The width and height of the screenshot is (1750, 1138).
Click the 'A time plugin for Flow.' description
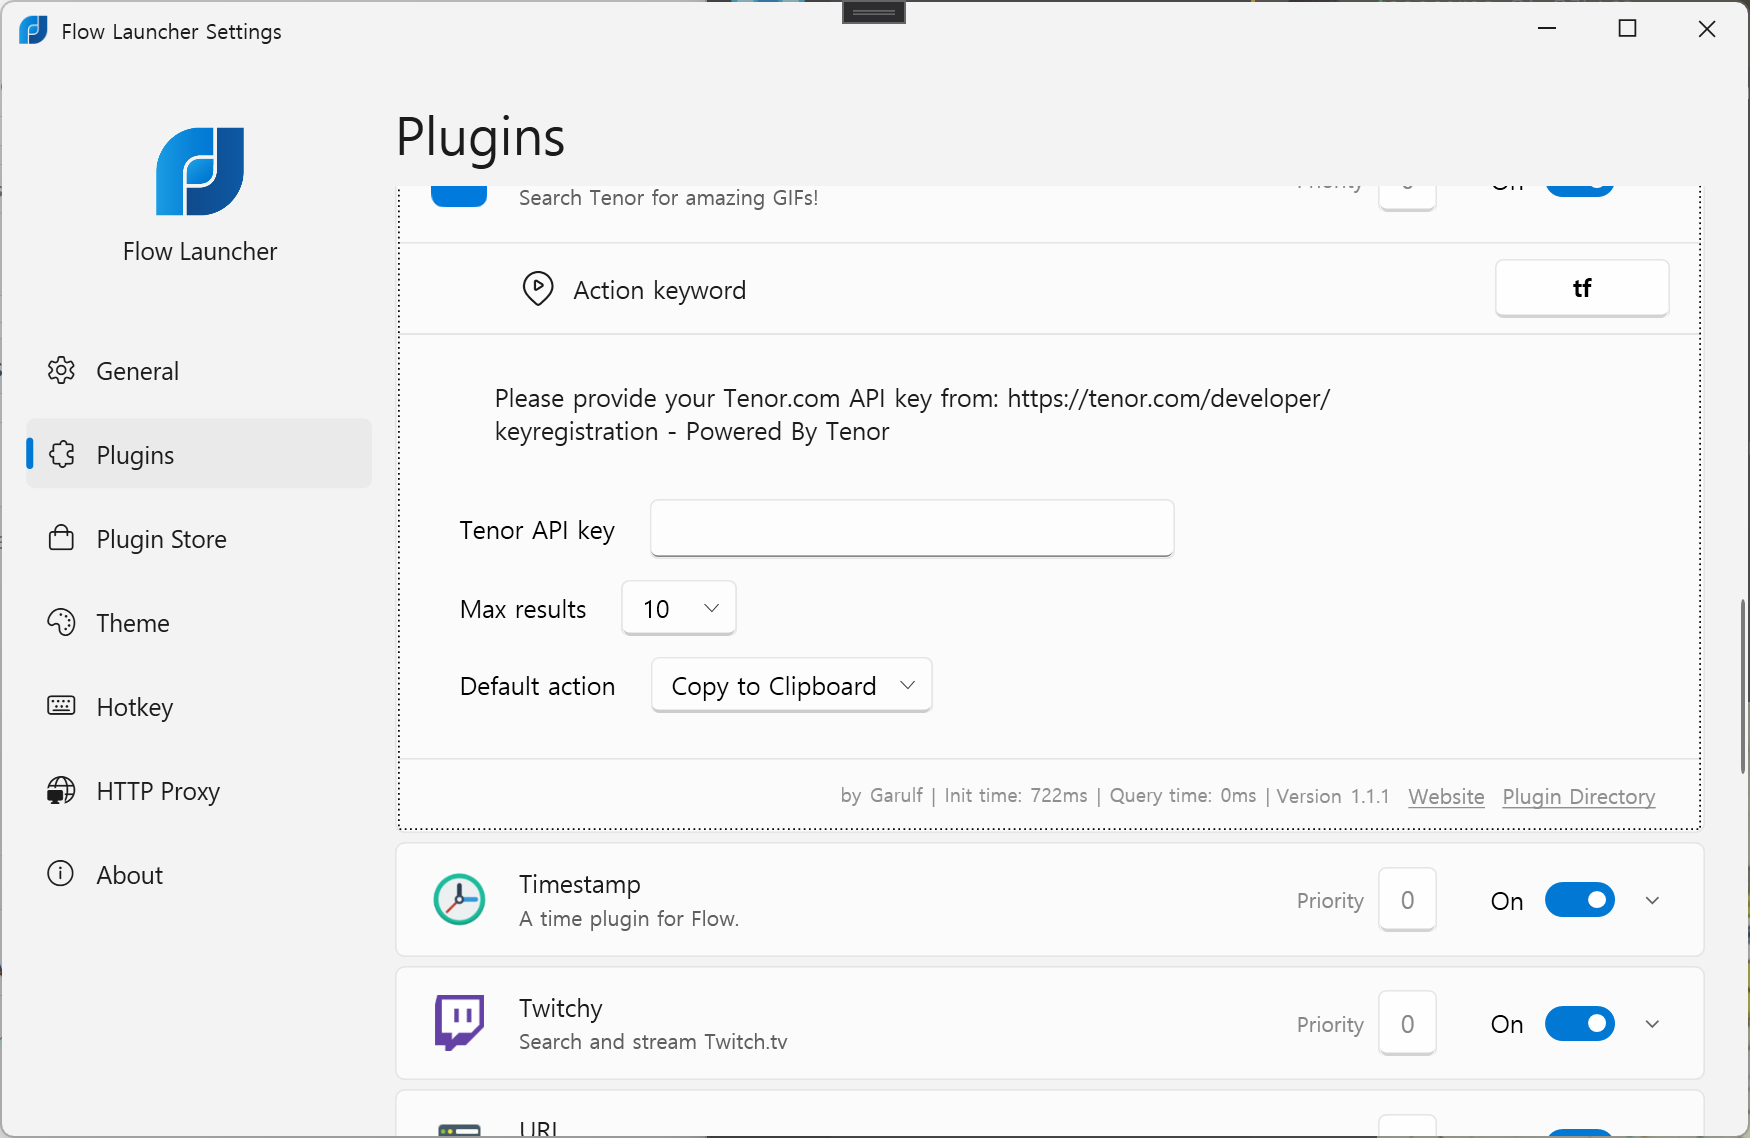[629, 919]
